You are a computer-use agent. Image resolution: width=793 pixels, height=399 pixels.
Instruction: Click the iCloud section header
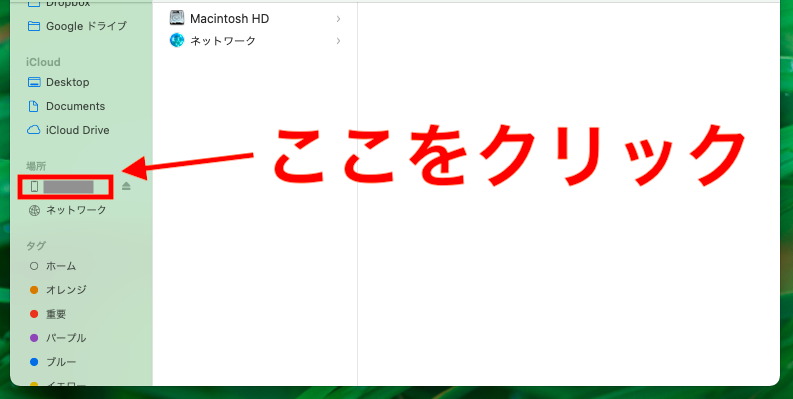click(x=43, y=62)
